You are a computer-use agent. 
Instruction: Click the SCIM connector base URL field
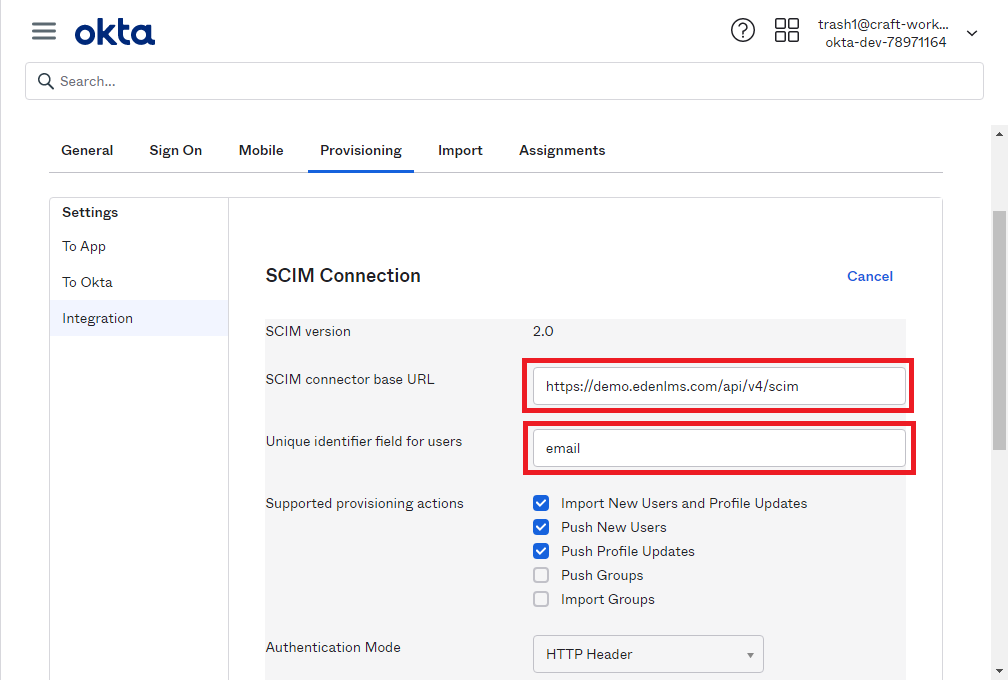719,386
